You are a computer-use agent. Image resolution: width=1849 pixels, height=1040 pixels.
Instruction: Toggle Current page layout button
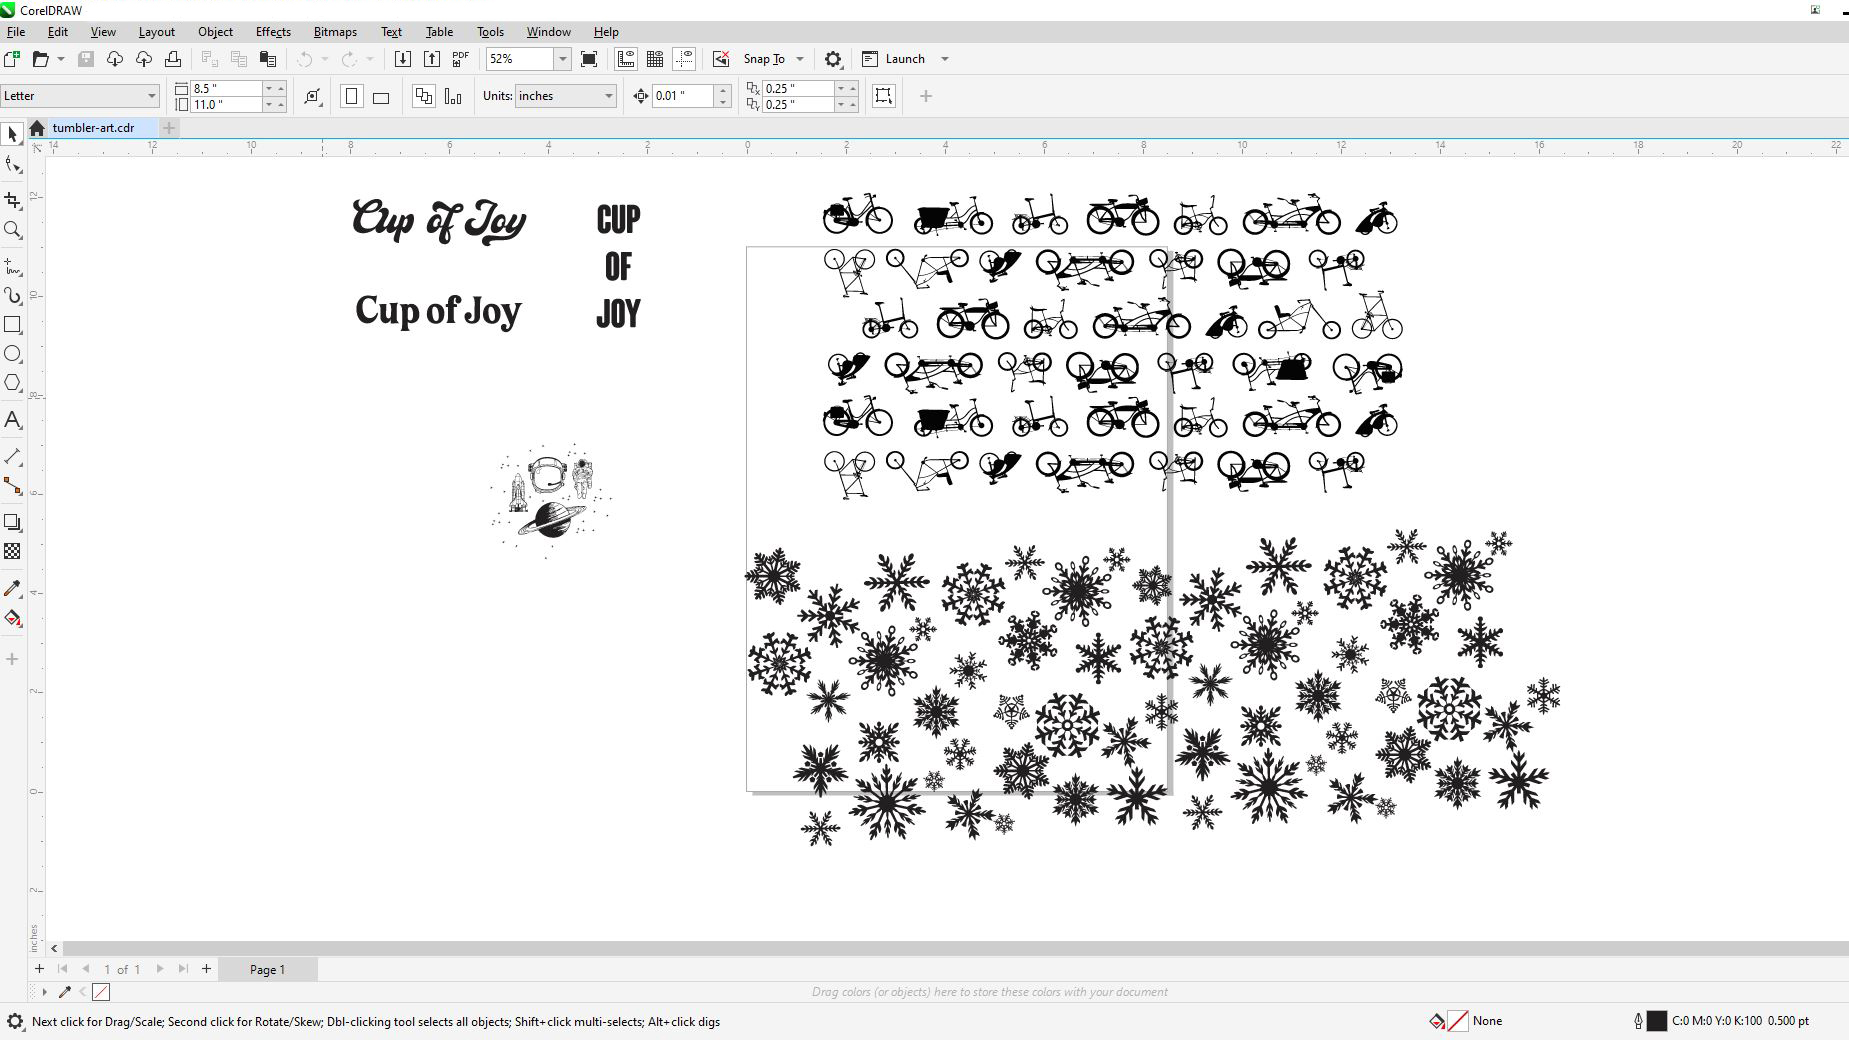[x=453, y=96]
